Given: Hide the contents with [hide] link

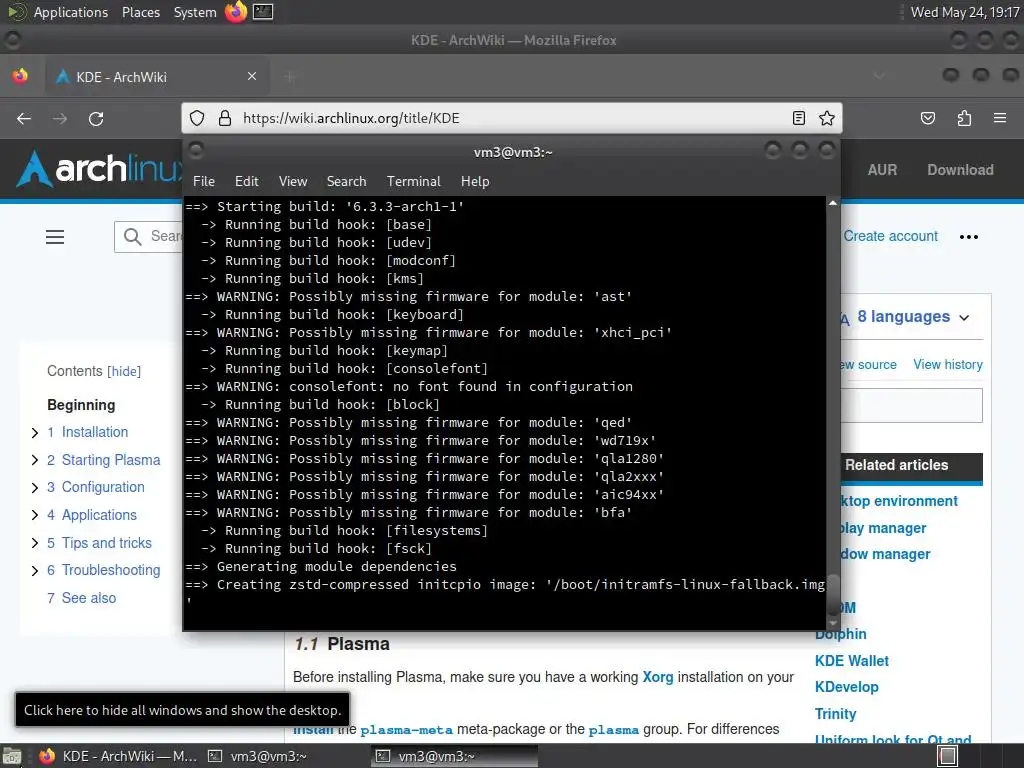Looking at the screenshot, I should point(124,371).
